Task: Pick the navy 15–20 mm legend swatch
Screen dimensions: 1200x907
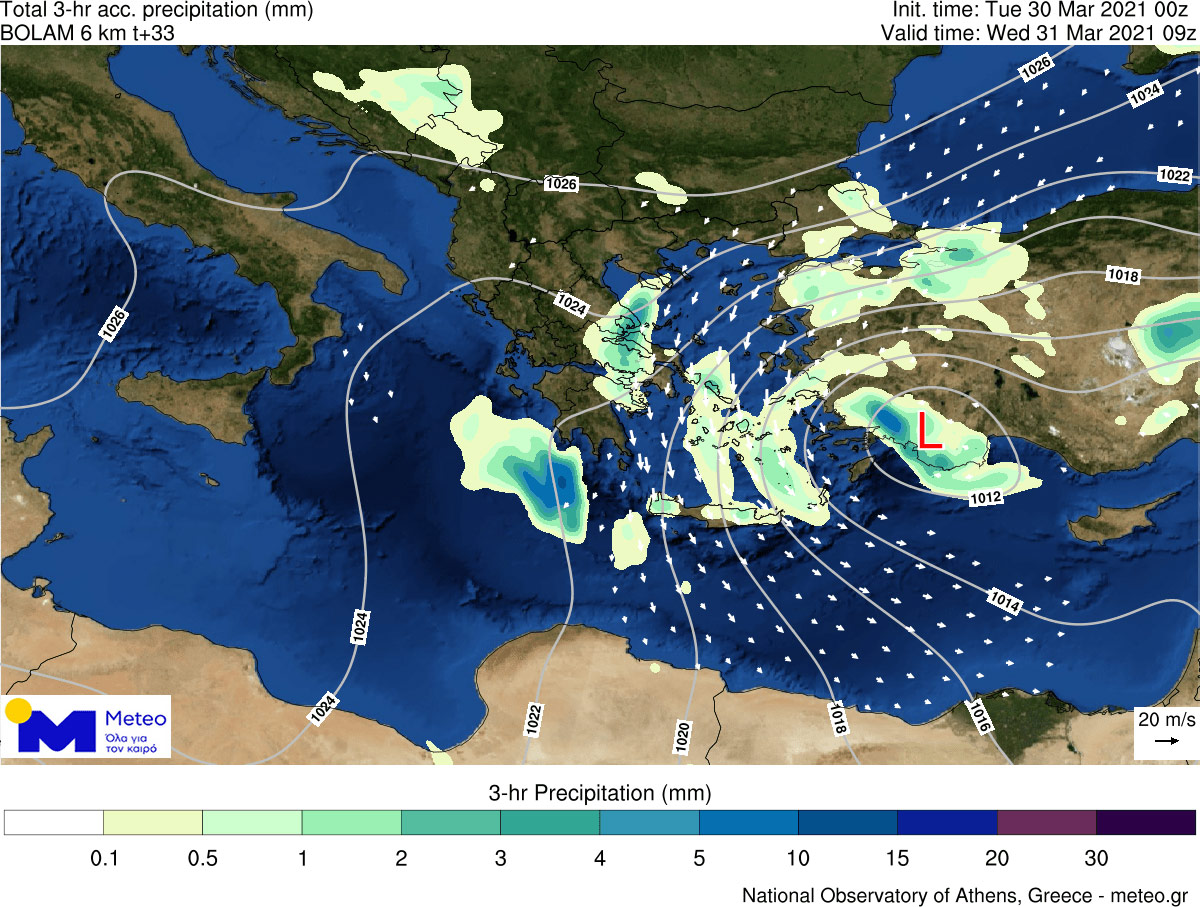Action: [947, 822]
